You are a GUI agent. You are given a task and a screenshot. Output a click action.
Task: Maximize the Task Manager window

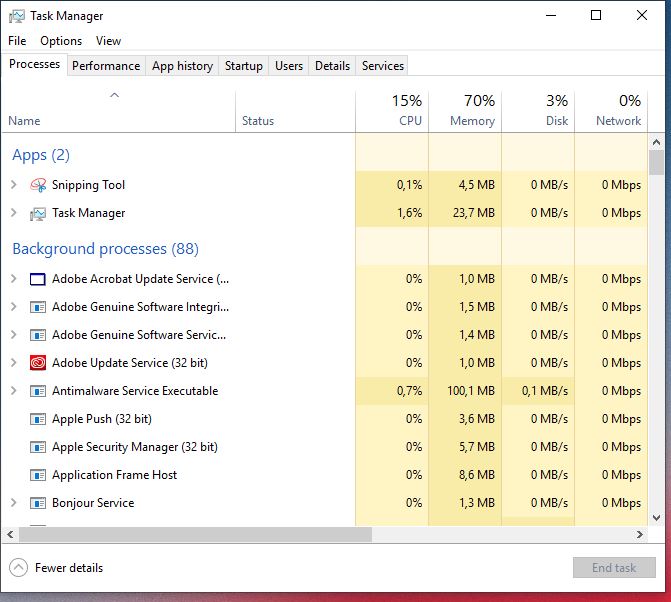(x=596, y=15)
